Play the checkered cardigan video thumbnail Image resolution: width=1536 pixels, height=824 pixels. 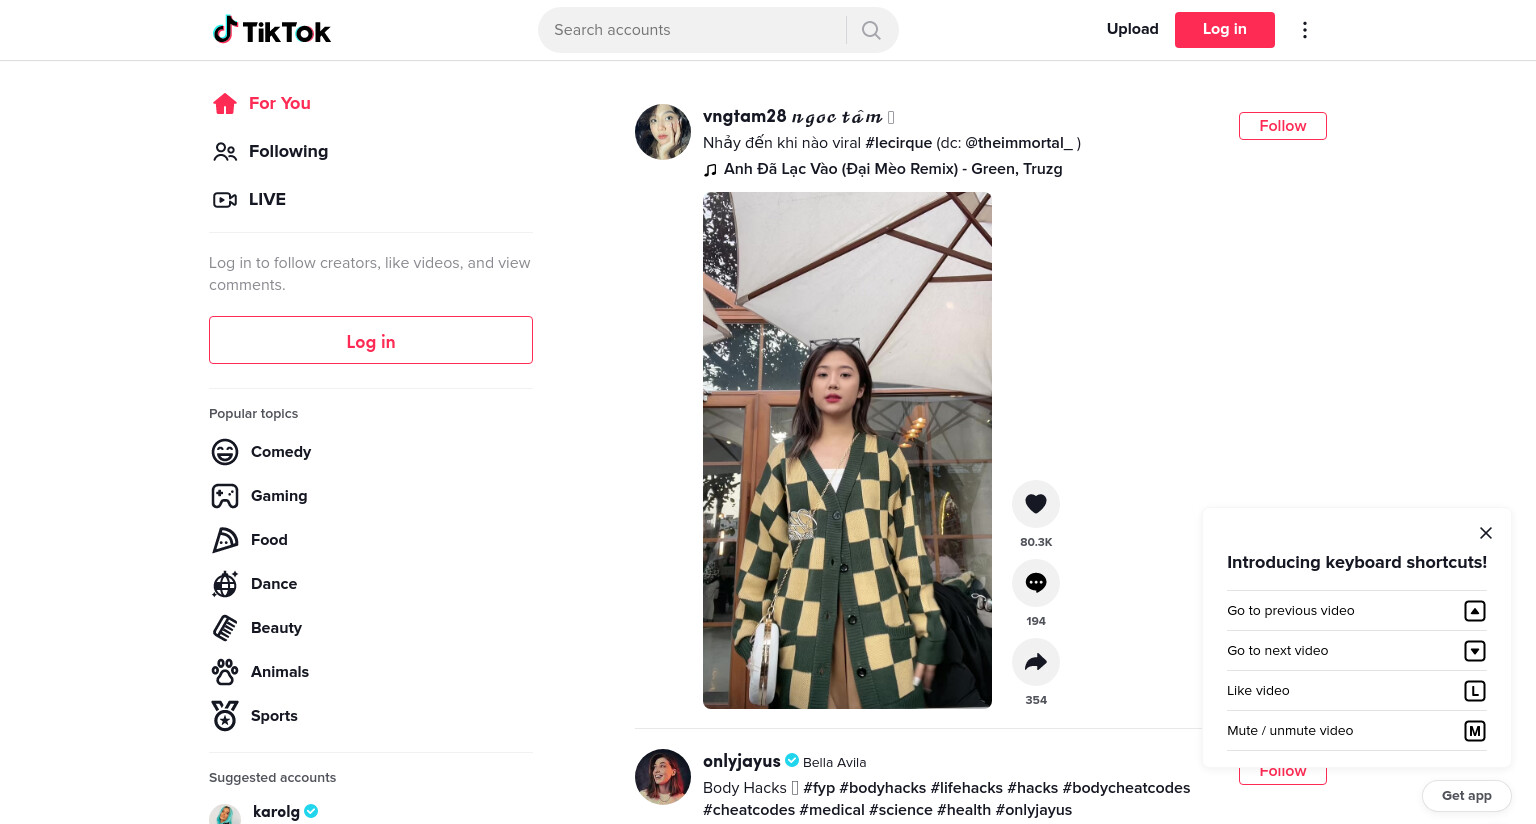[847, 450]
